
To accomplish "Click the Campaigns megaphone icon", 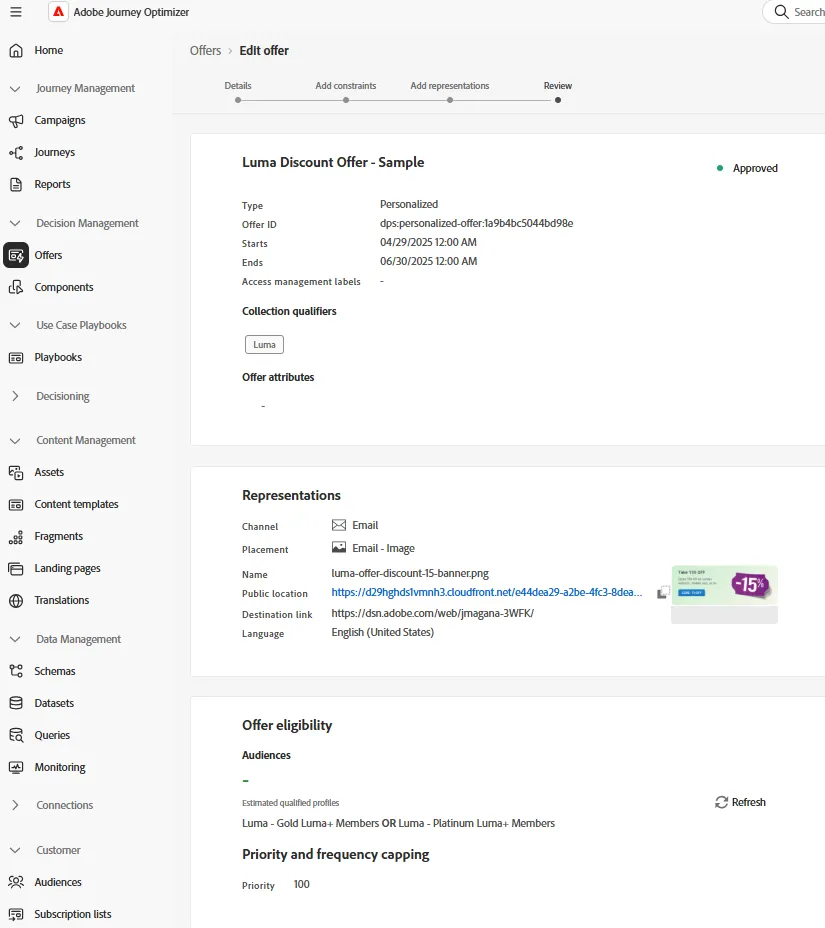I will click(x=16, y=121).
